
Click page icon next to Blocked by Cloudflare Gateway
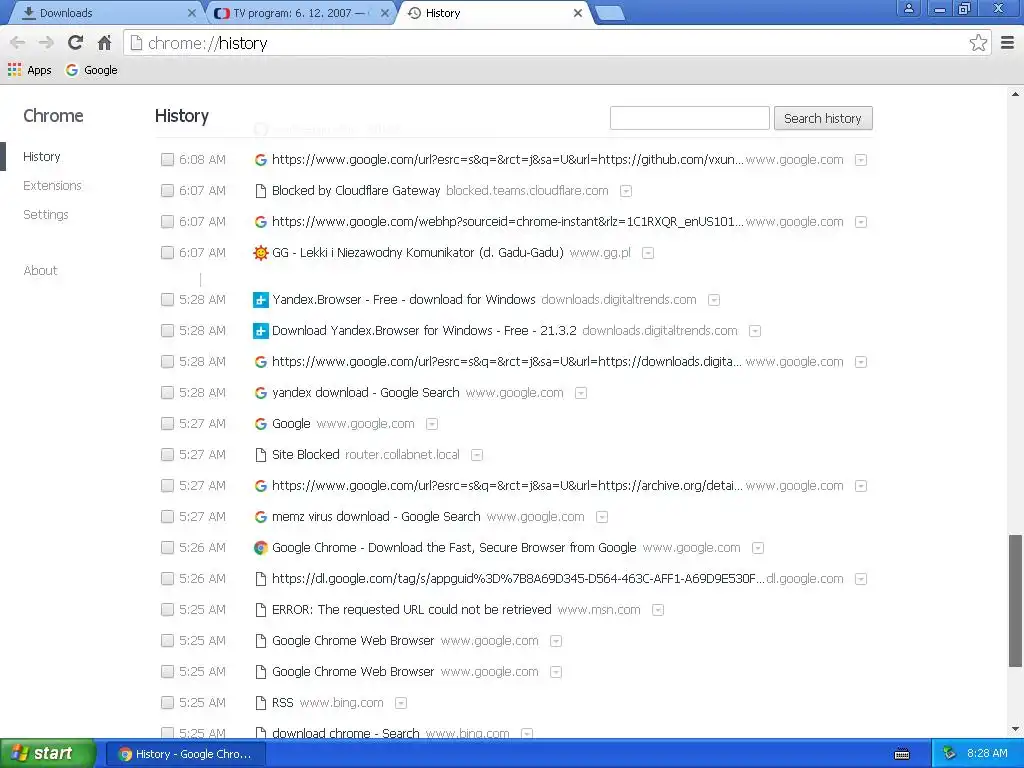point(261,191)
